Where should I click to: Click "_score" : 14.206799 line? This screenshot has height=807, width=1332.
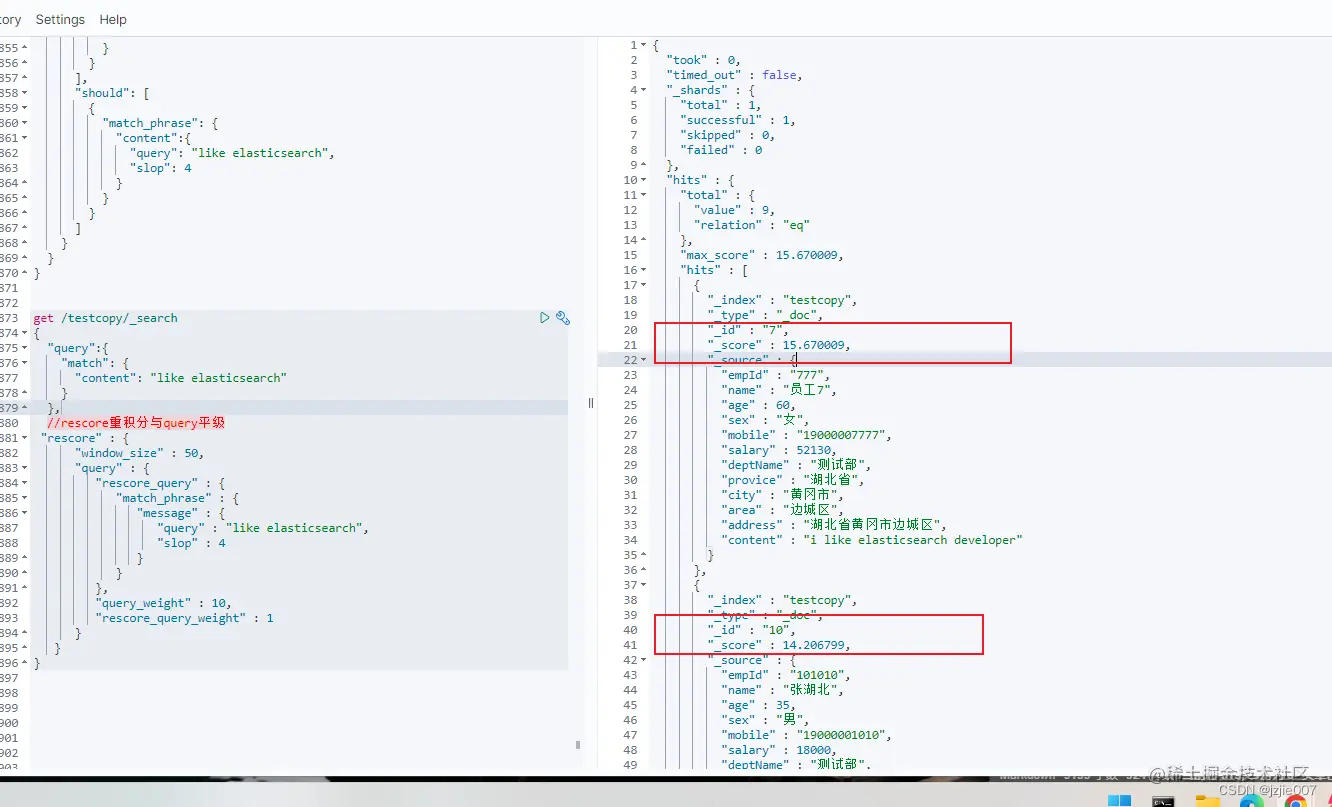[779, 645]
